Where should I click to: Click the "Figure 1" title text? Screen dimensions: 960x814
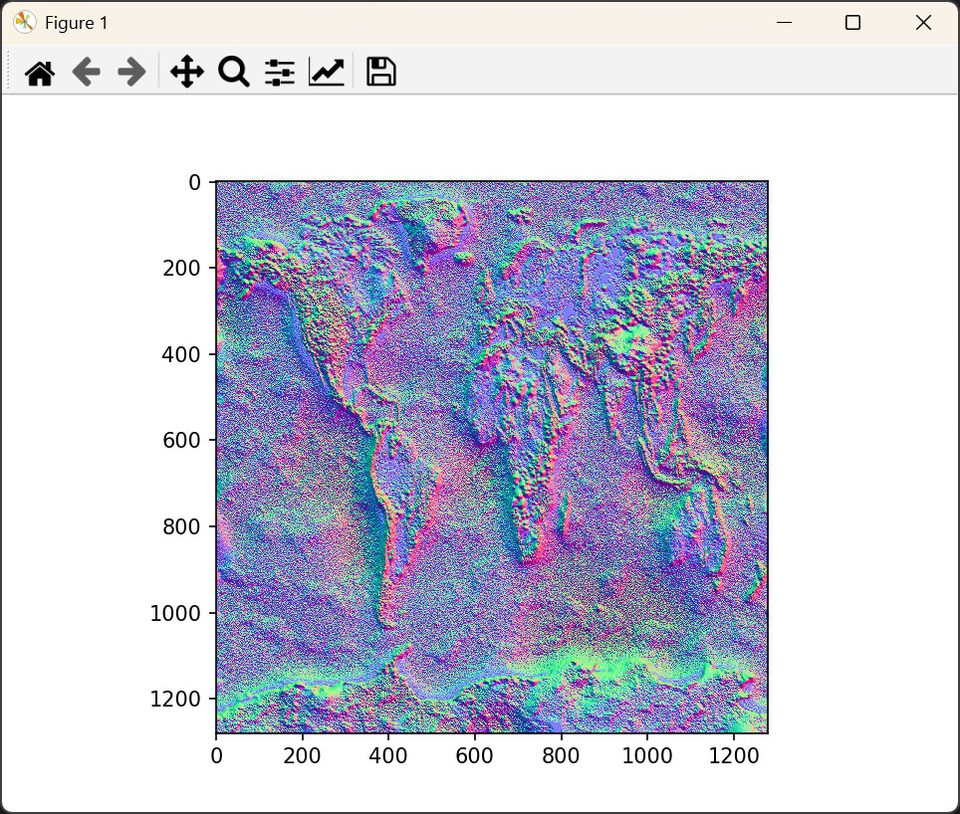coord(77,22)
